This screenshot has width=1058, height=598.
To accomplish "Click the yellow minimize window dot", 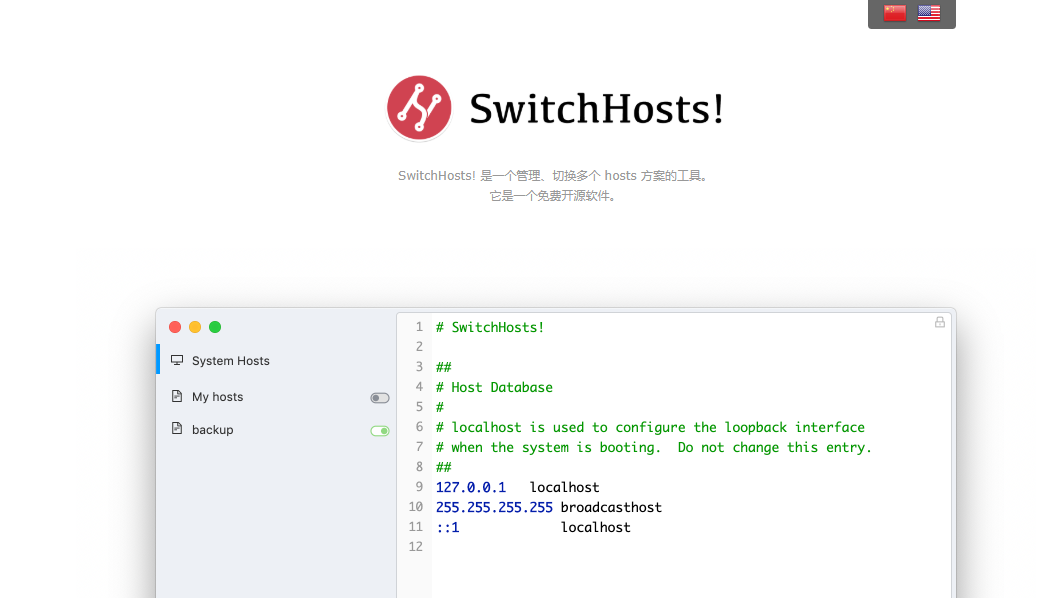I will [195, 327].
